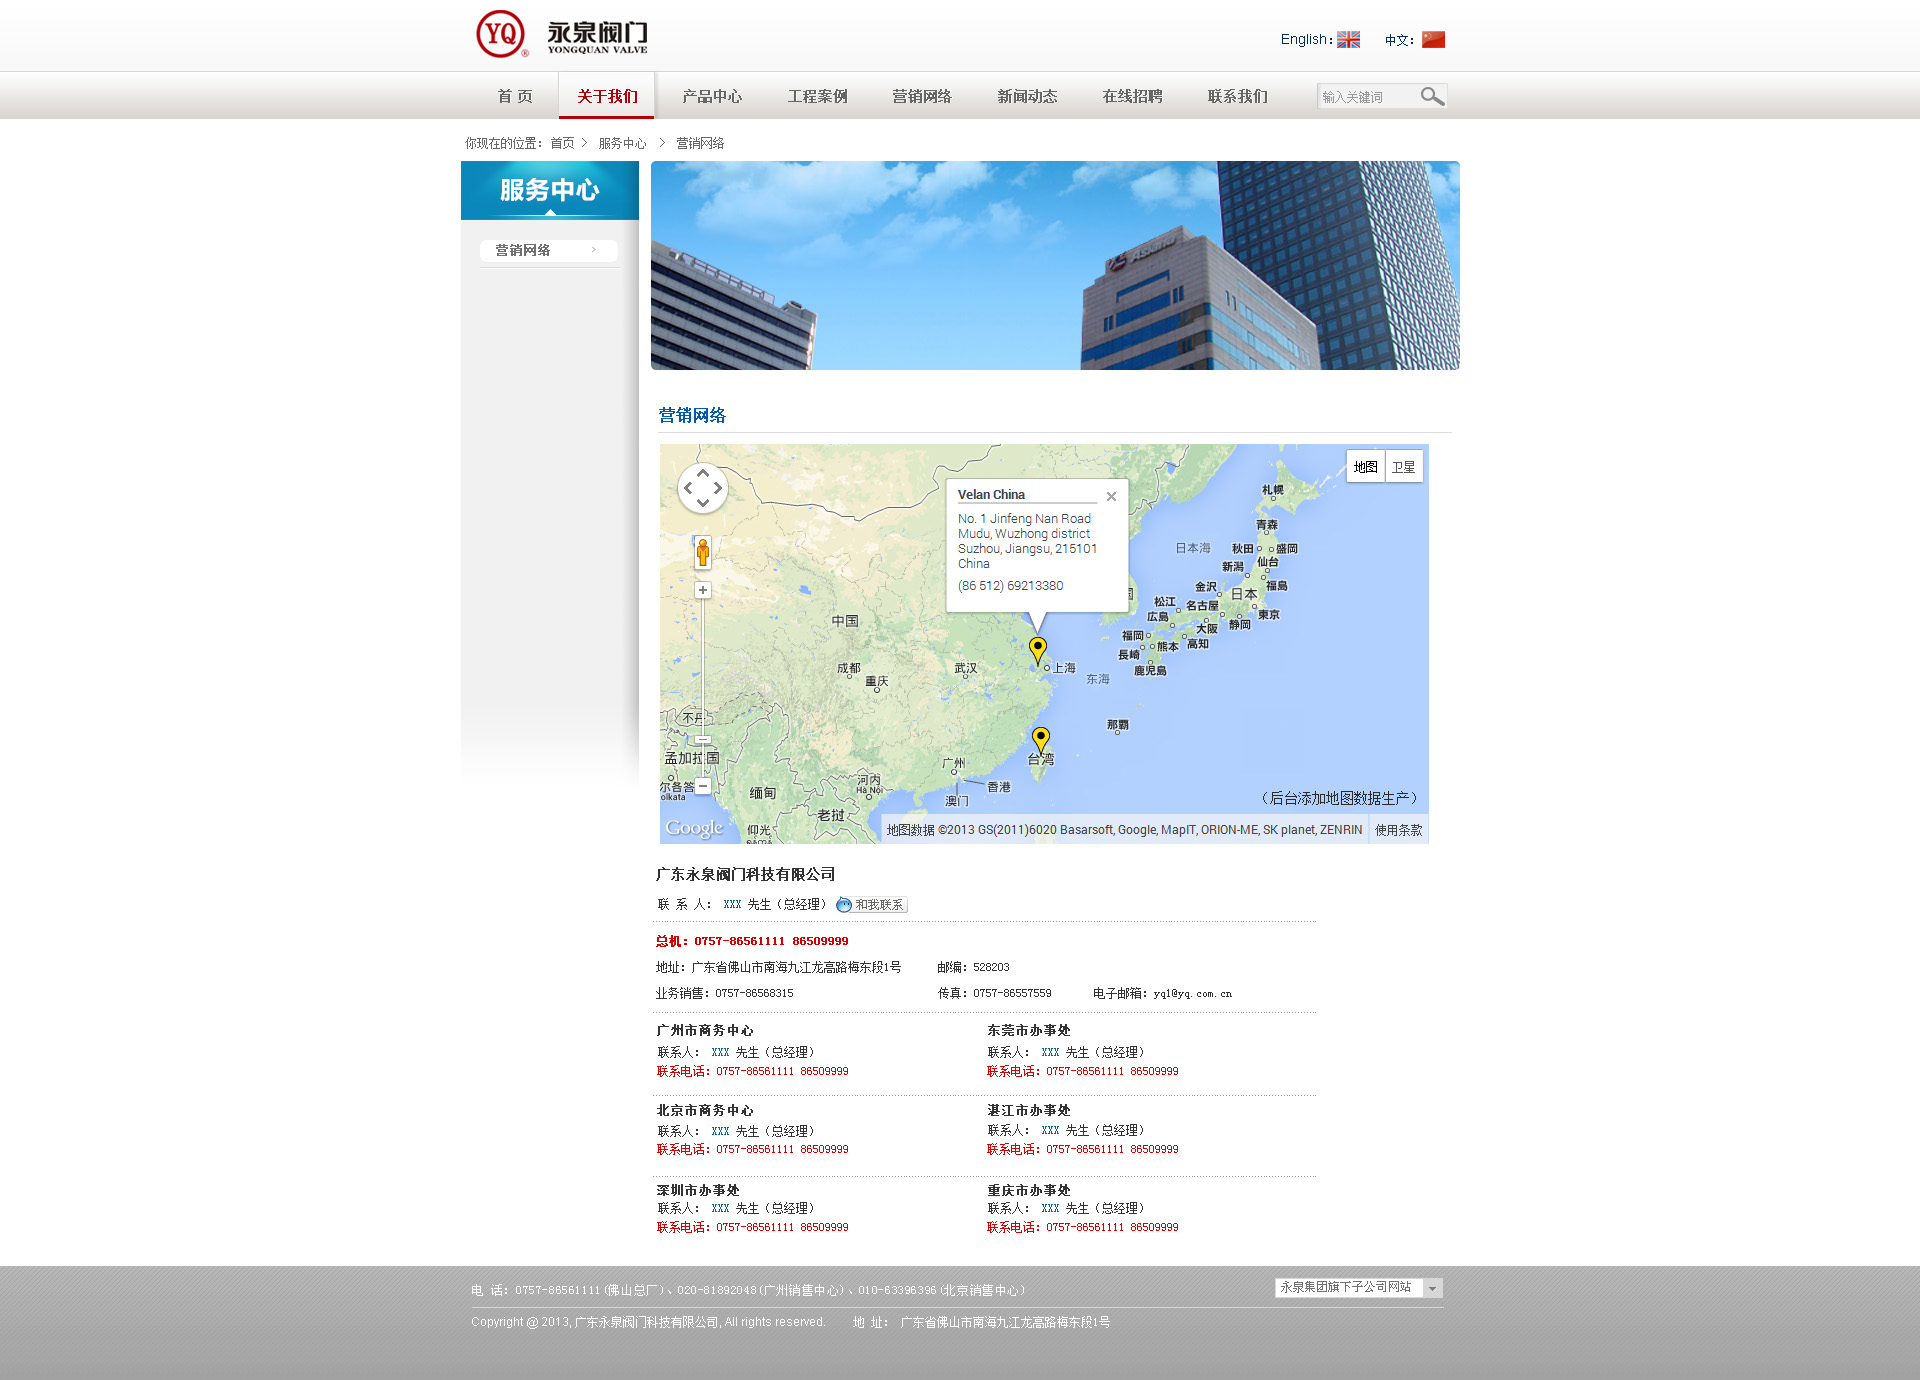Switch map to 地图 map view

click(1365, 467)
